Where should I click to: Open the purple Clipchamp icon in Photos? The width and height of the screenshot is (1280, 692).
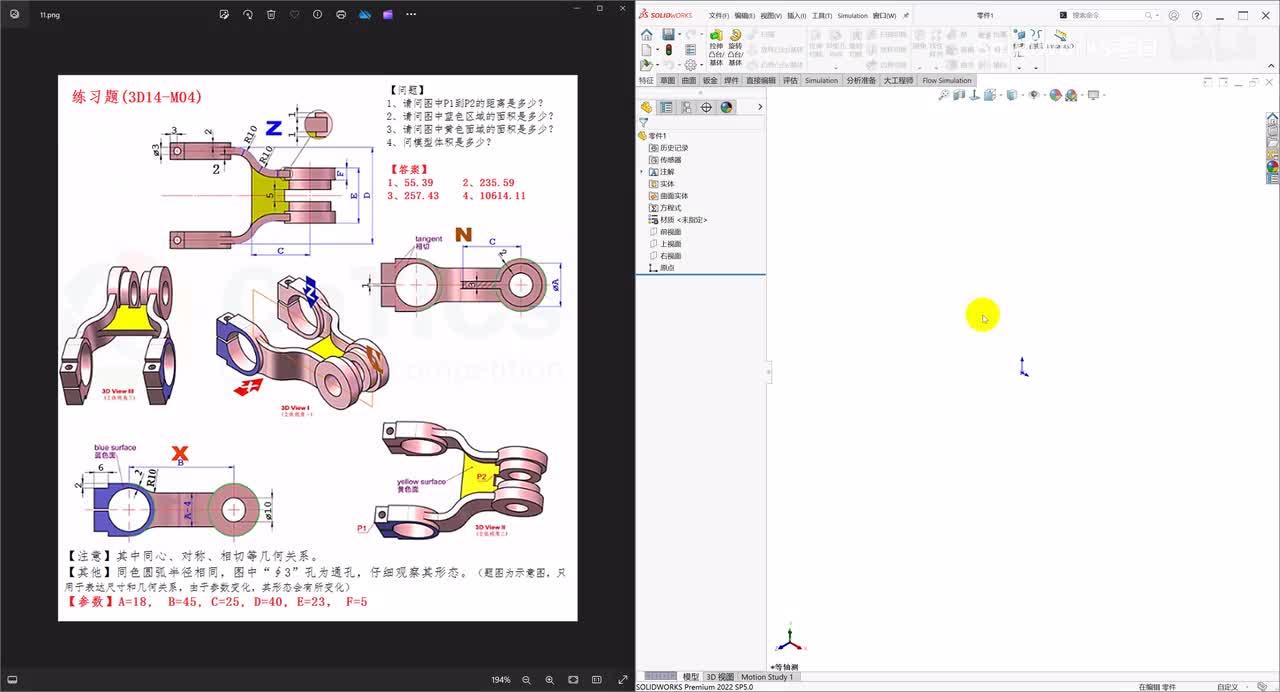point(387,15)
